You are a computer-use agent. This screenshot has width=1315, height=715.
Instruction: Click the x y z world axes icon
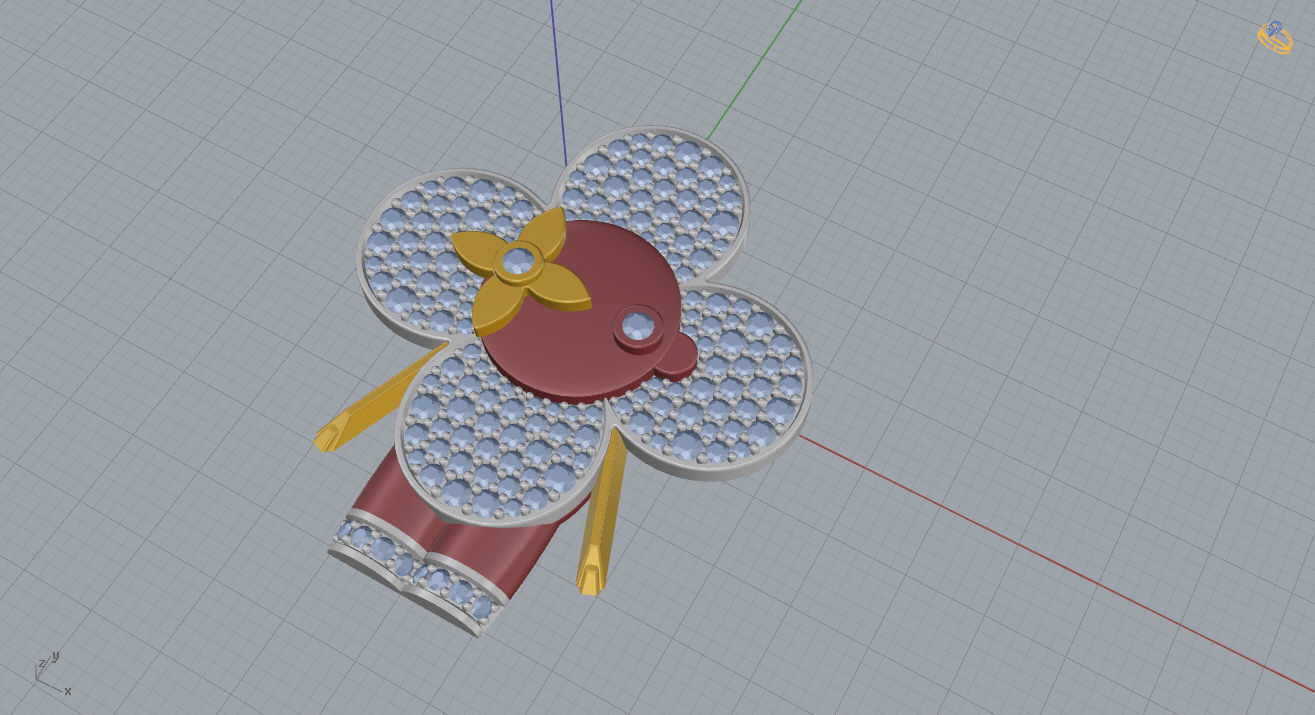[51, 673]
